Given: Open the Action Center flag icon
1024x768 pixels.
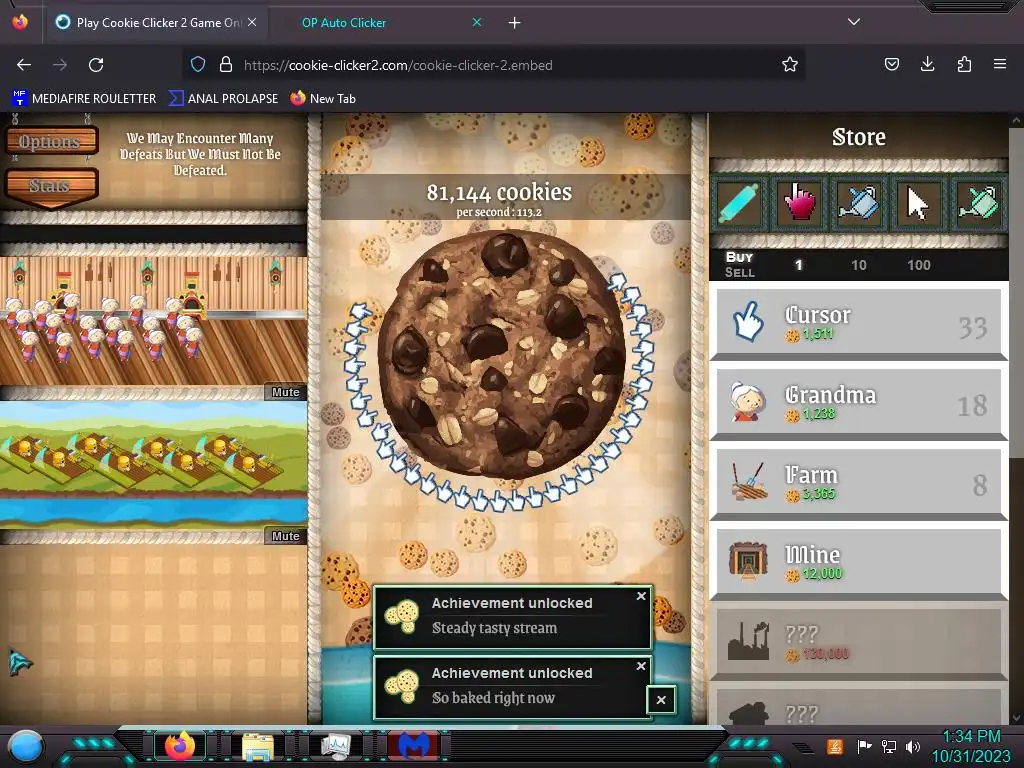Looking at the screenshot, I should 864,746.
